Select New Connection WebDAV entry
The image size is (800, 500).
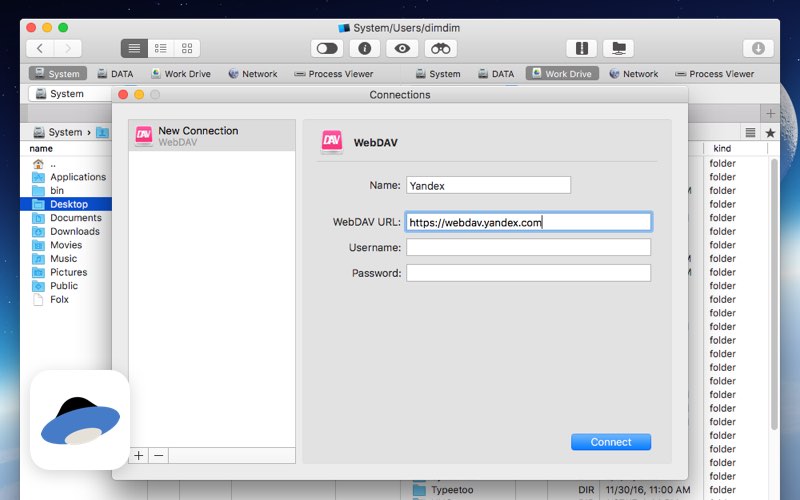click(212, 136)
